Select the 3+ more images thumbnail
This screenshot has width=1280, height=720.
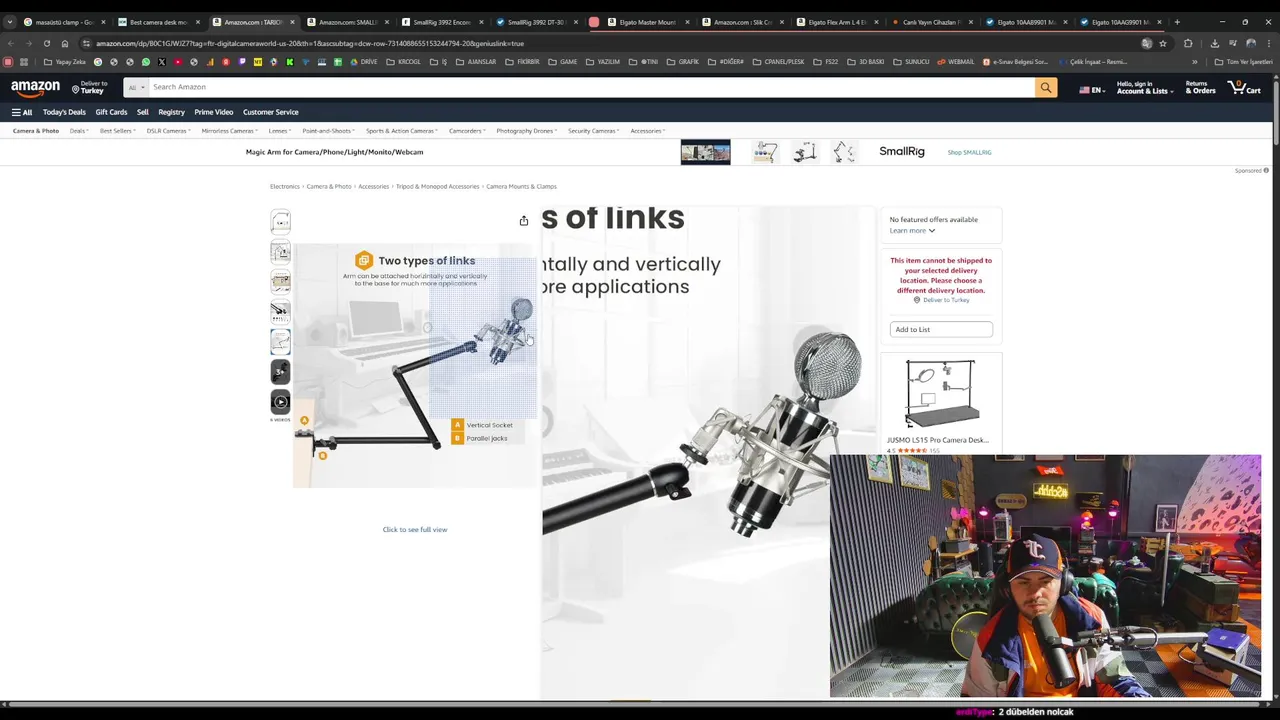coord(280,372)
